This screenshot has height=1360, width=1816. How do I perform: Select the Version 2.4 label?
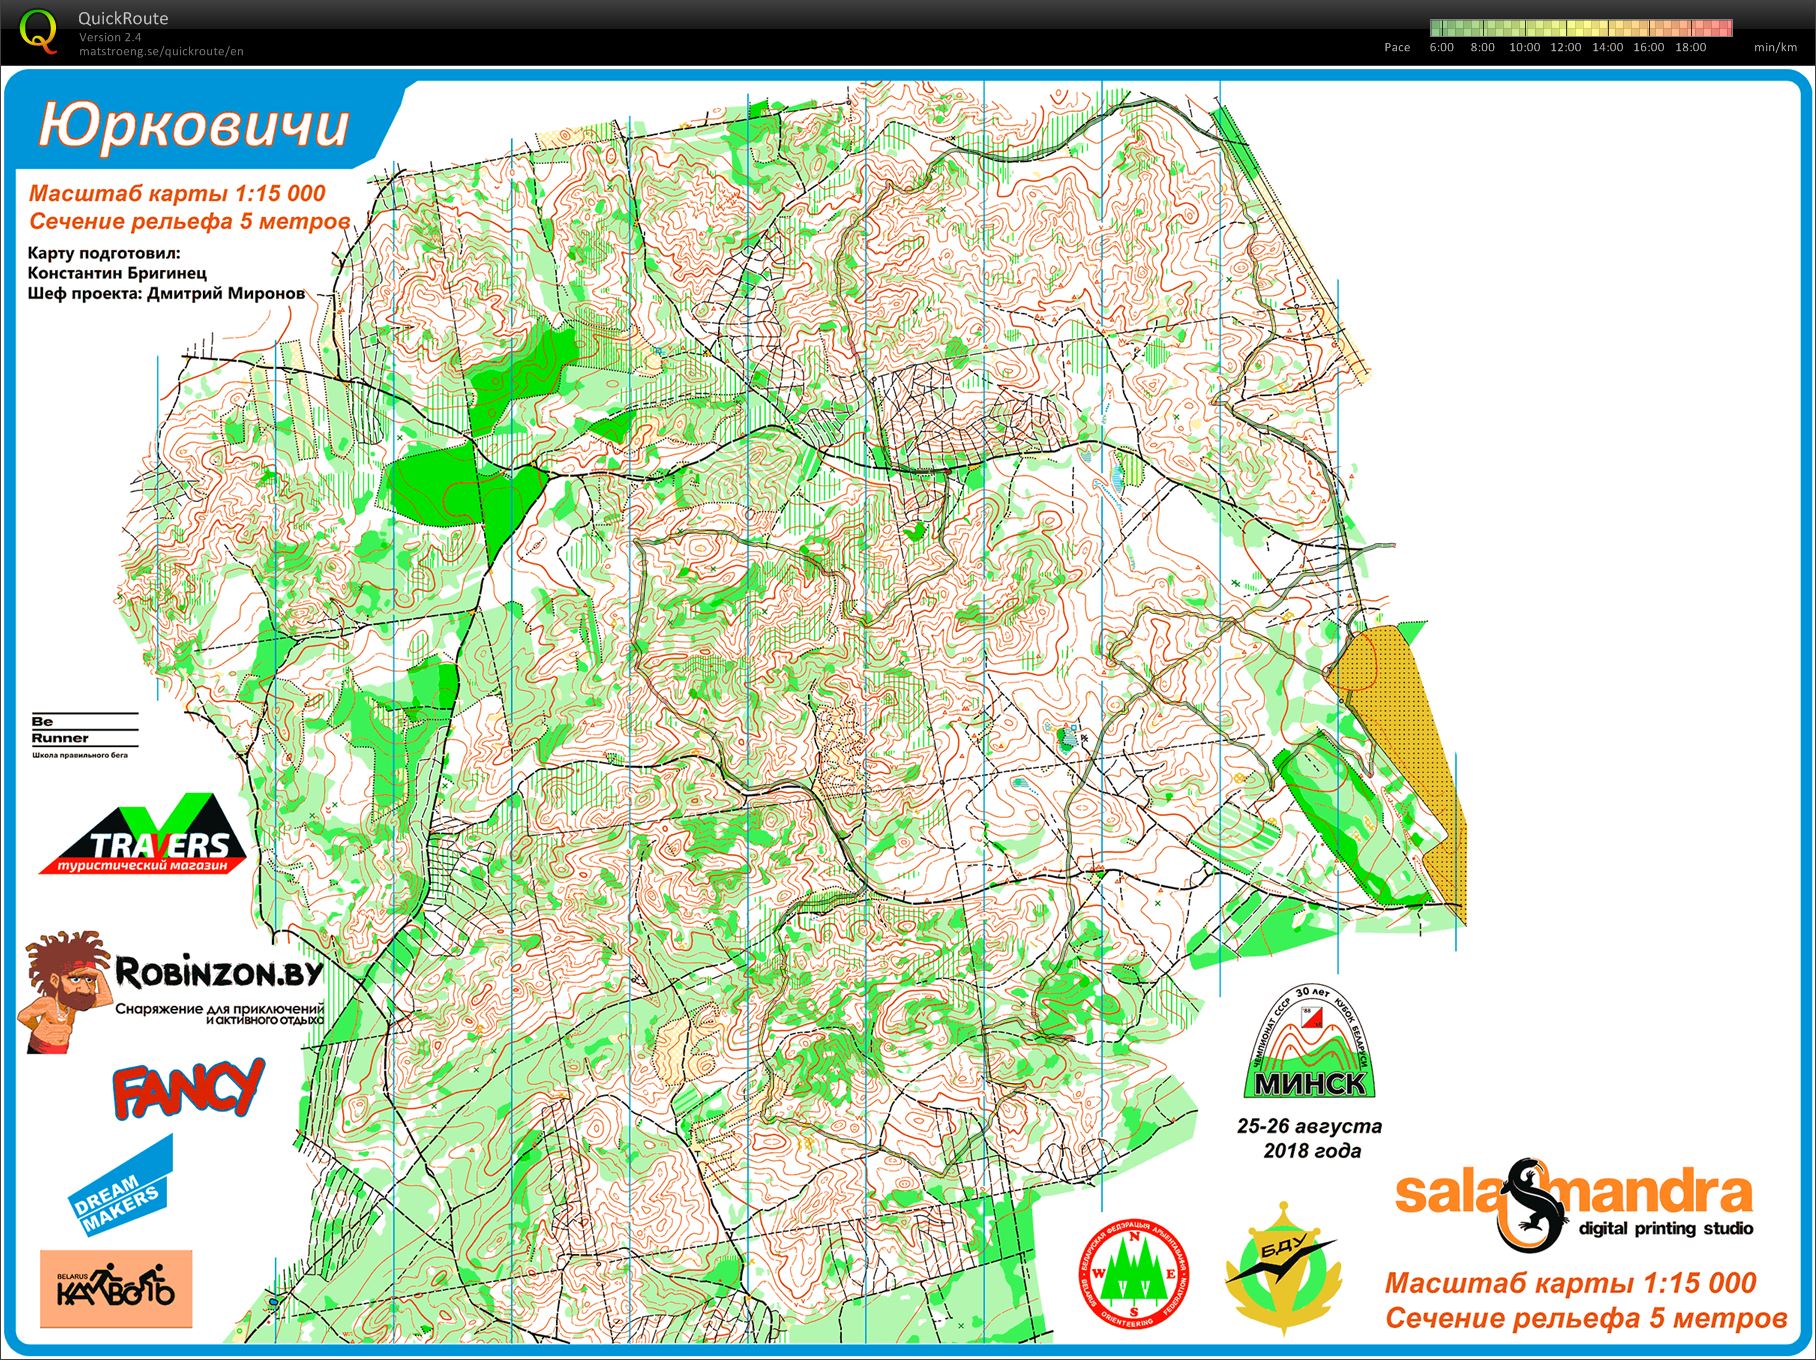tap(110, 37)
